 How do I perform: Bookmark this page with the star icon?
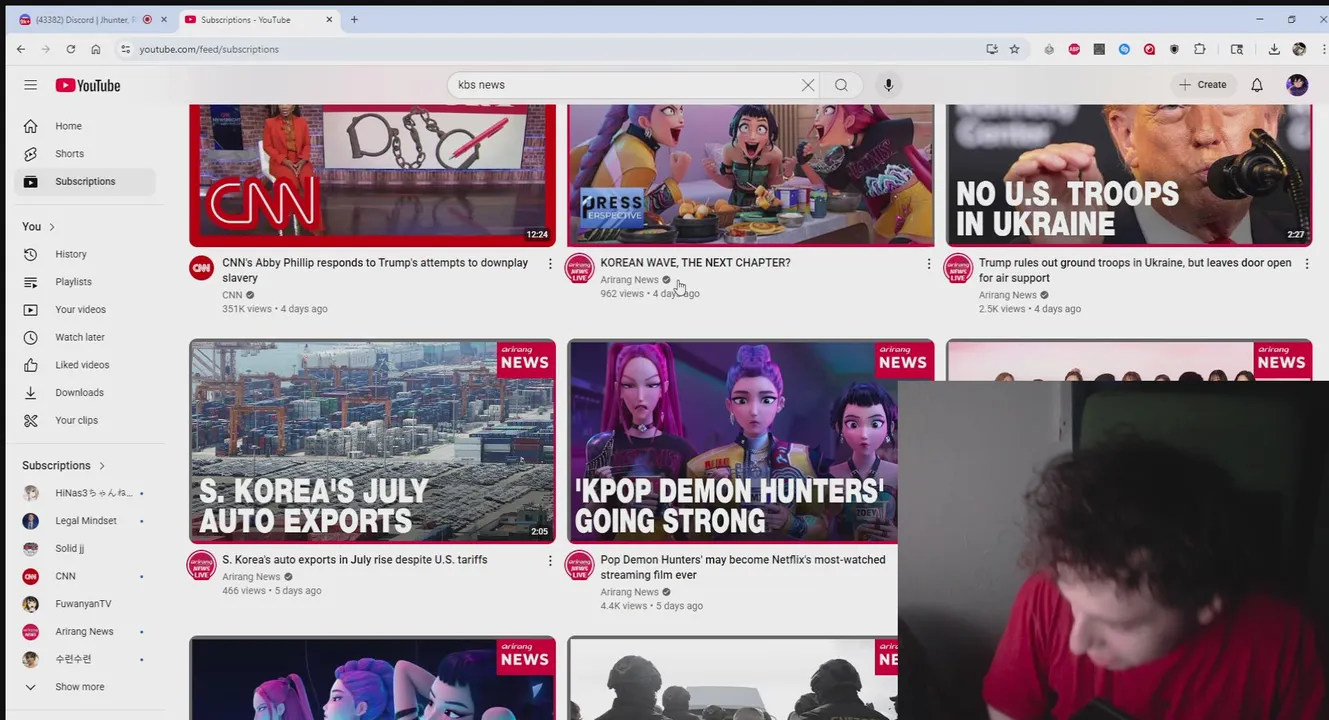1014,49
